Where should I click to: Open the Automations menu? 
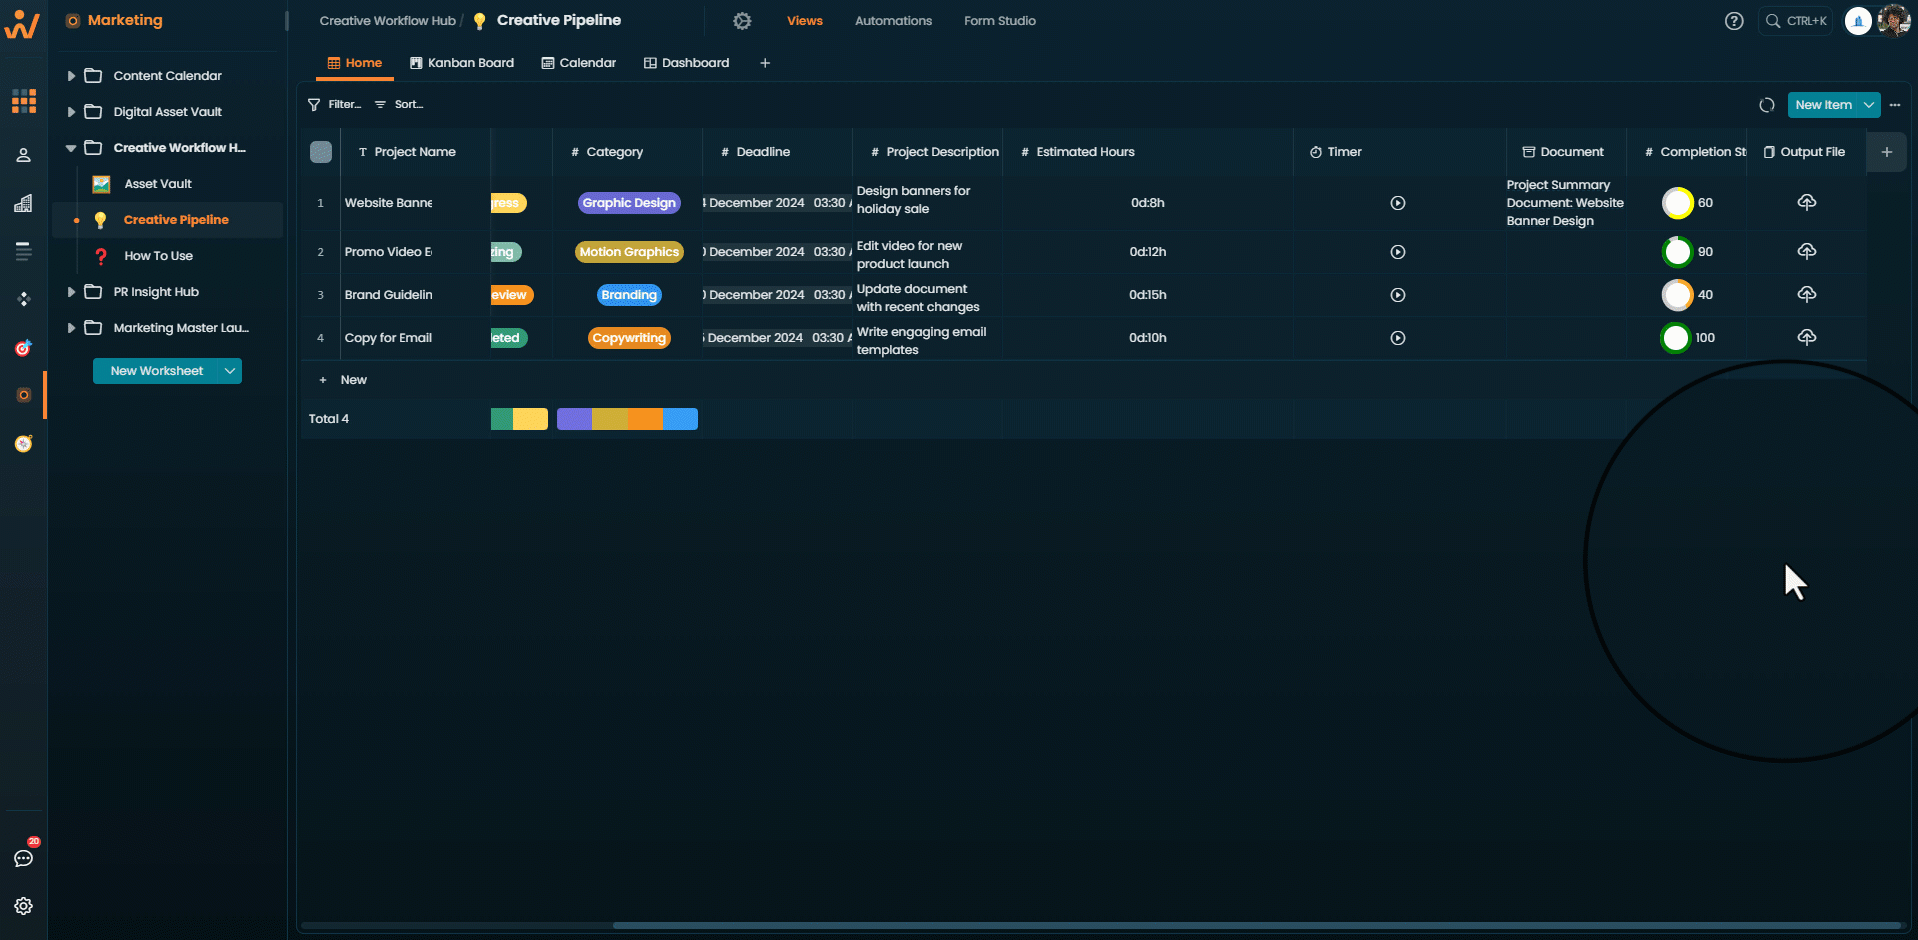click(x=893, y=21)
